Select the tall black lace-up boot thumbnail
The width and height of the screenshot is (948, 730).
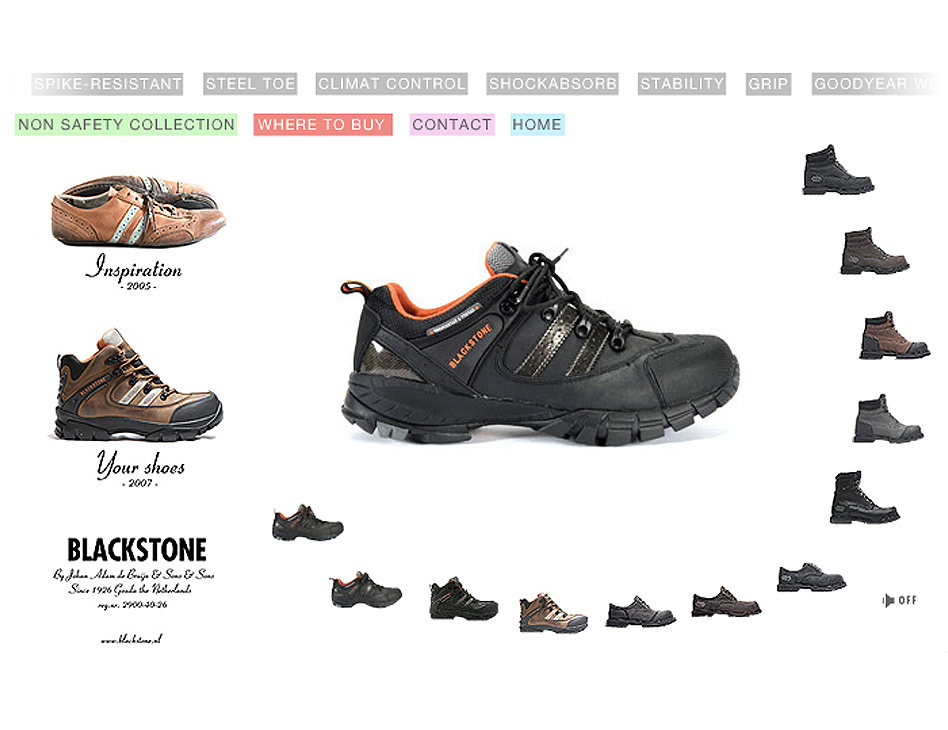tap(865, 497)
